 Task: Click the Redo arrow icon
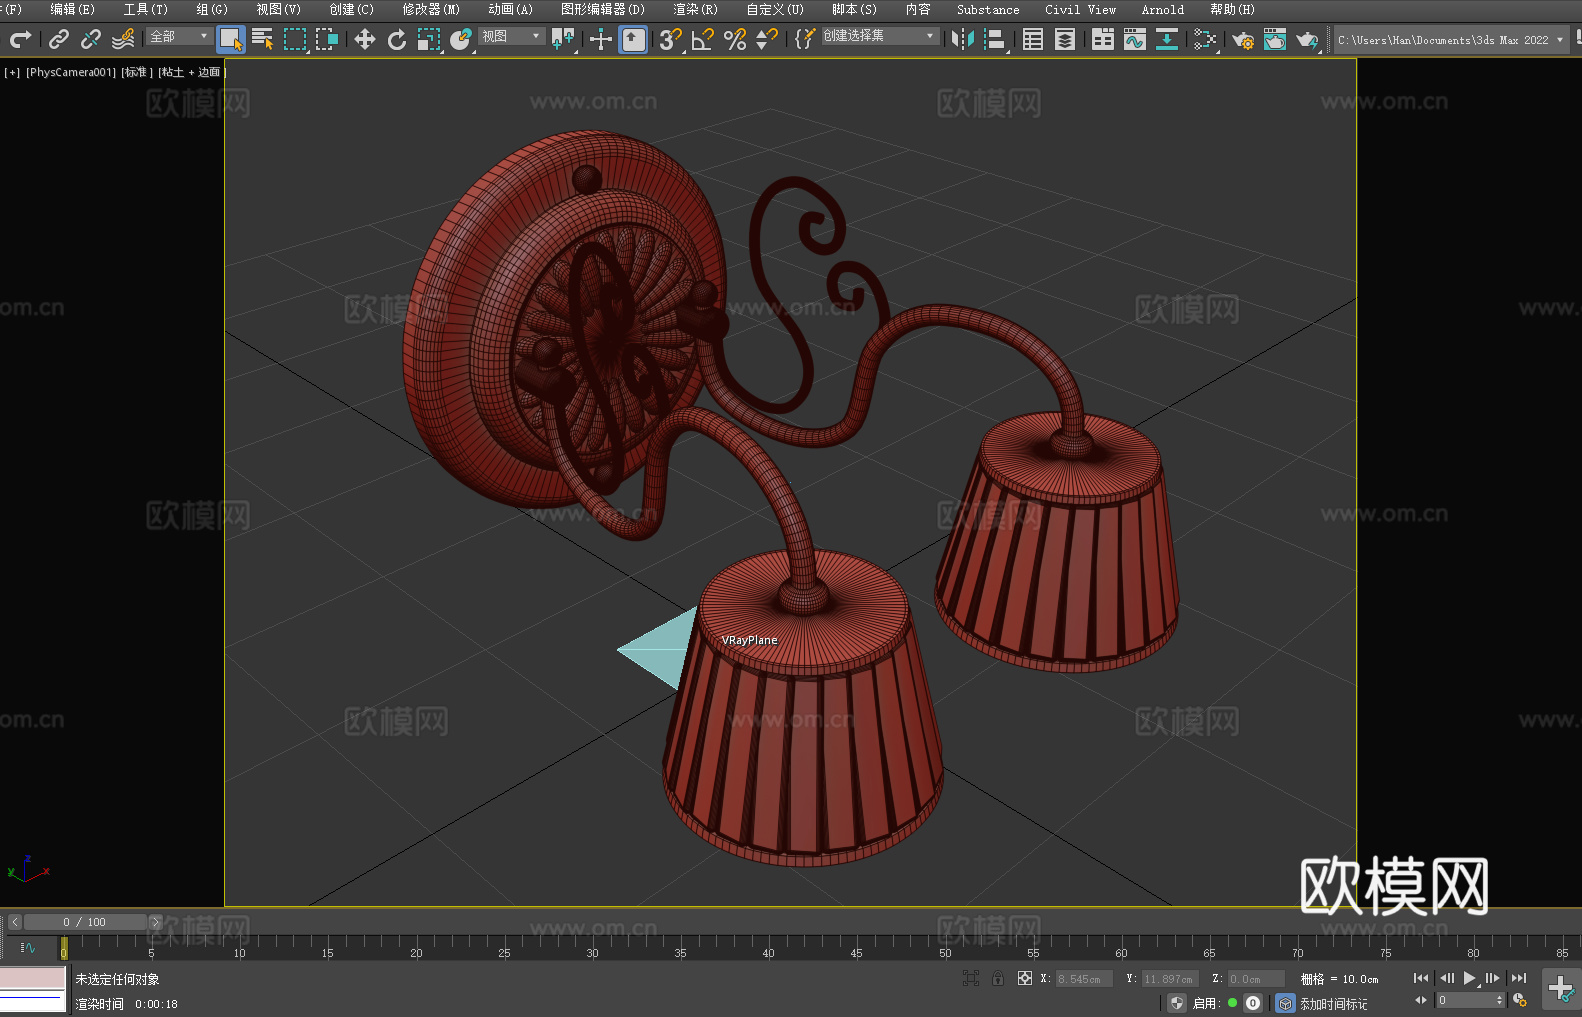point(20,39)
